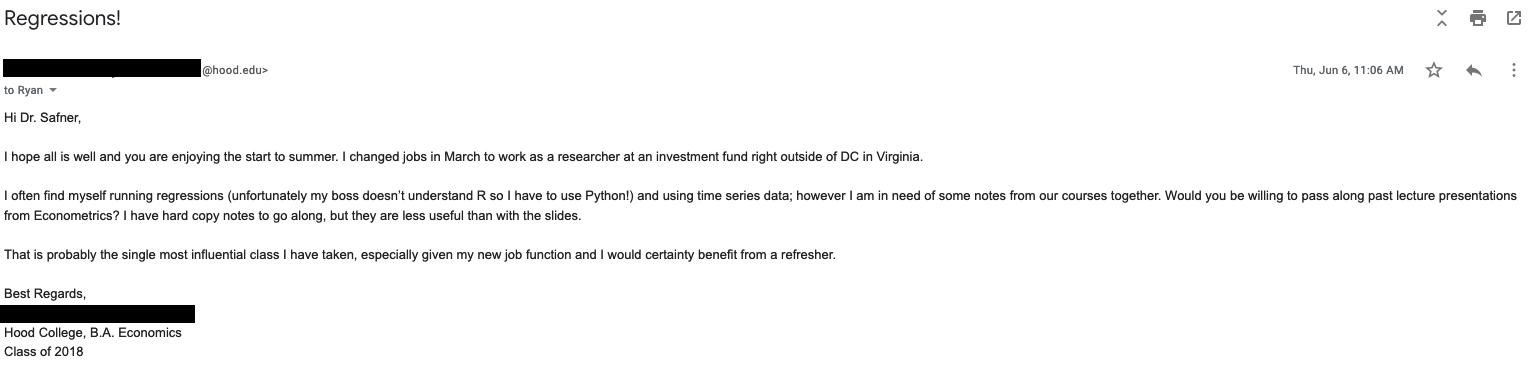
Task: Click the redacted name in the signature
Action: [x=99, y=314]
